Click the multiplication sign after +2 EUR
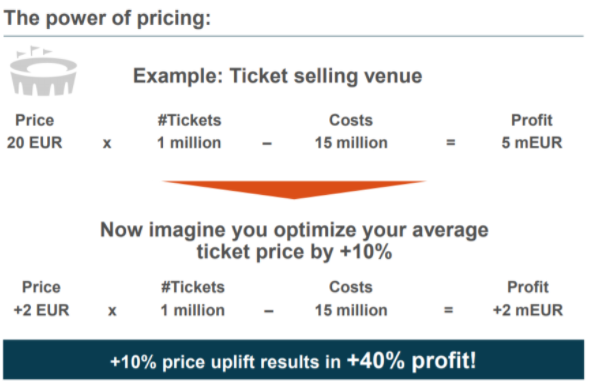590x386 pixels. [112, 311]
